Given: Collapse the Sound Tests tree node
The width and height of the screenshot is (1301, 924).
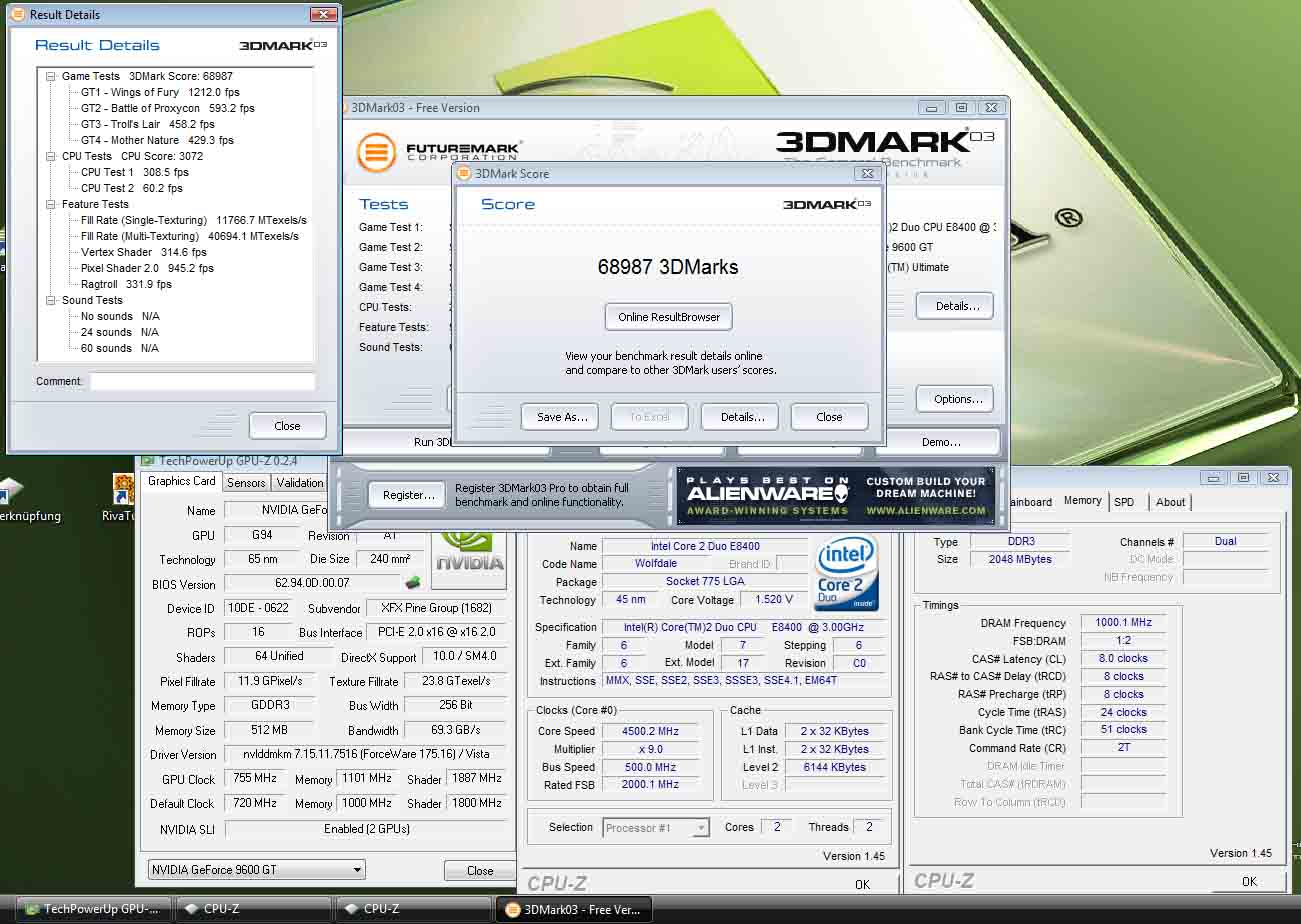Looking at the screenshot, I should point(50,300).
